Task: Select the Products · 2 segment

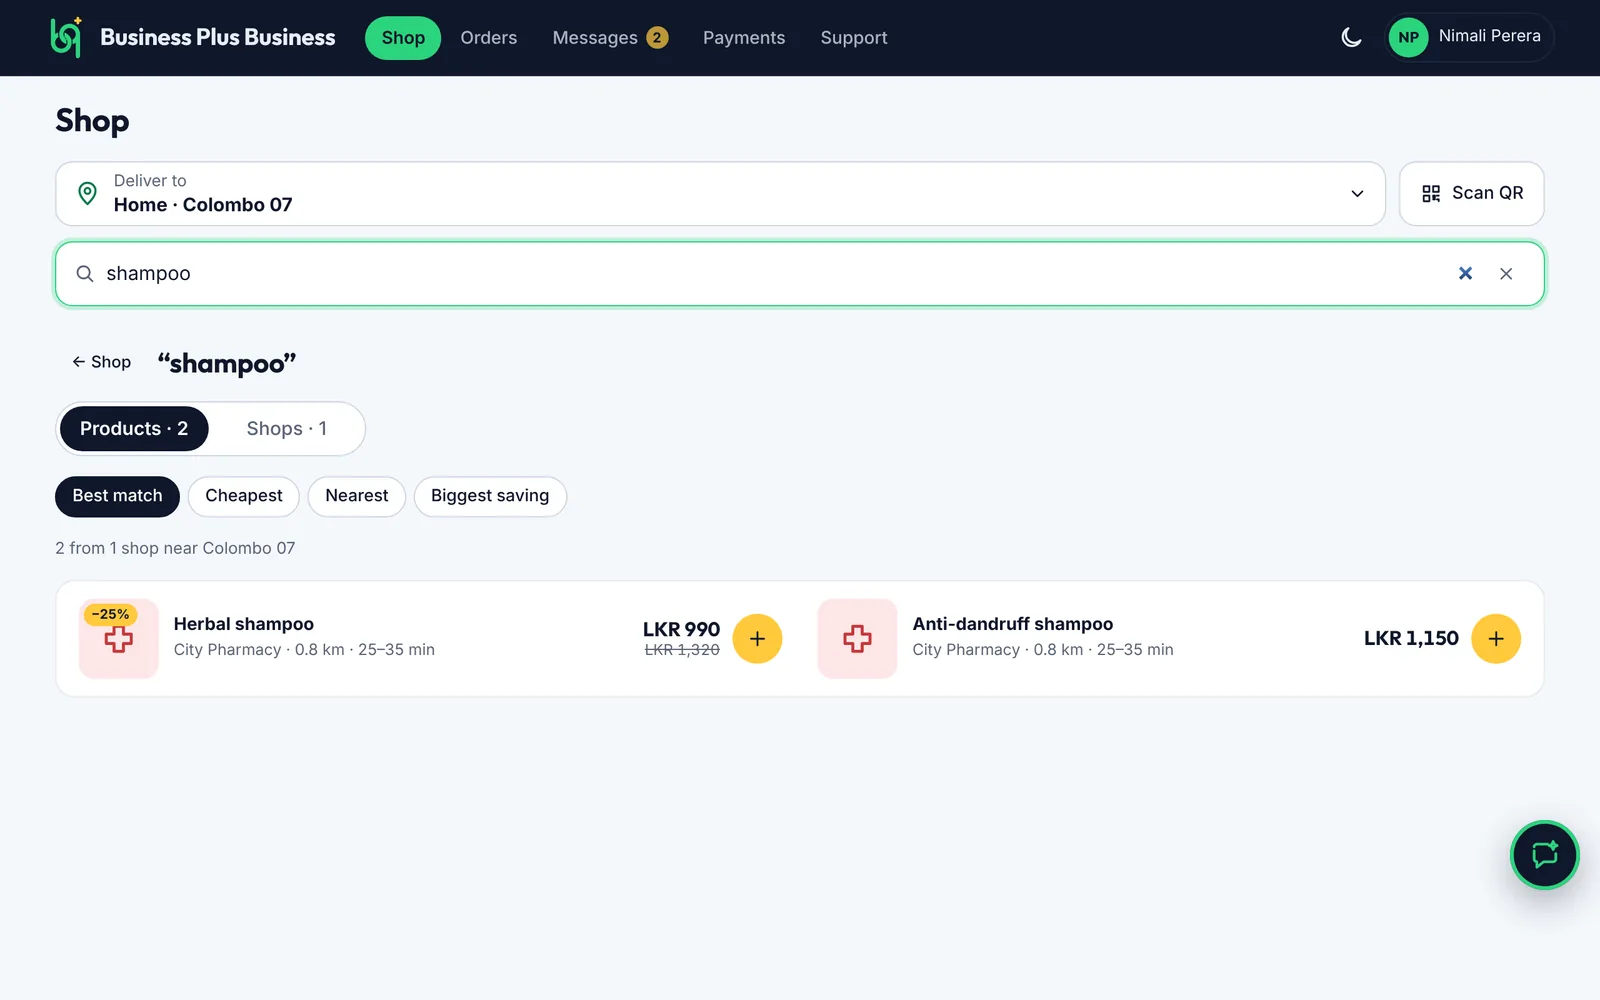Action: pyautogui.click(x=134, y=429)
